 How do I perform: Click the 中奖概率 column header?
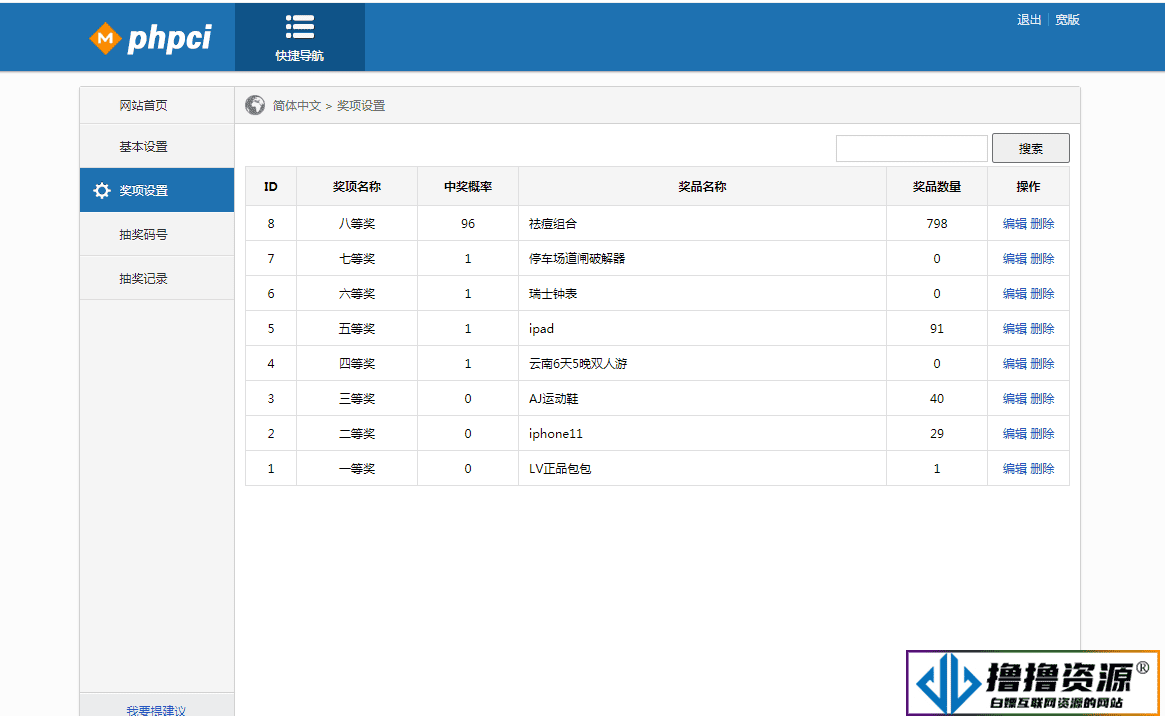coord(468,186)
